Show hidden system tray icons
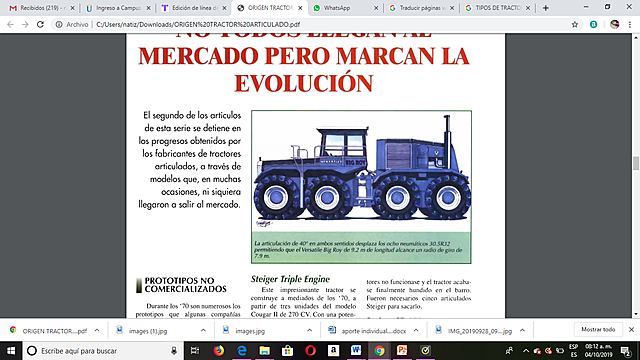The height and width of the screenshot is (360, 640). pos(526,351)
